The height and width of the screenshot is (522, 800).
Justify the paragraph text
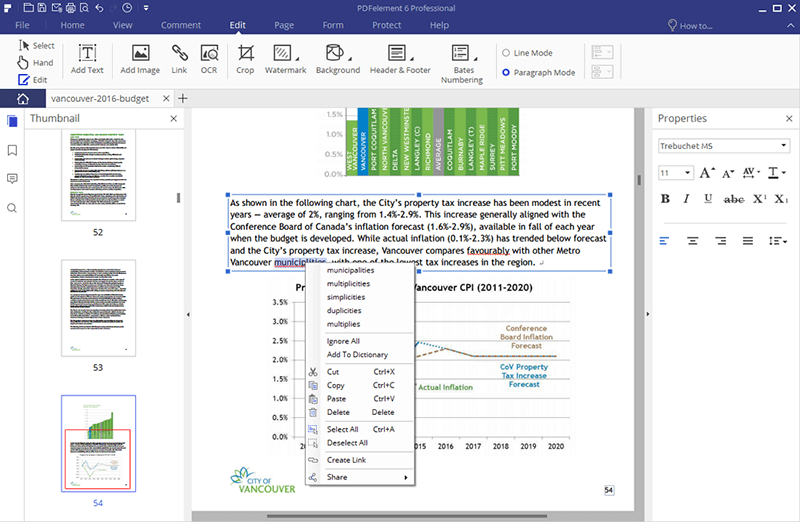(748, 241)
